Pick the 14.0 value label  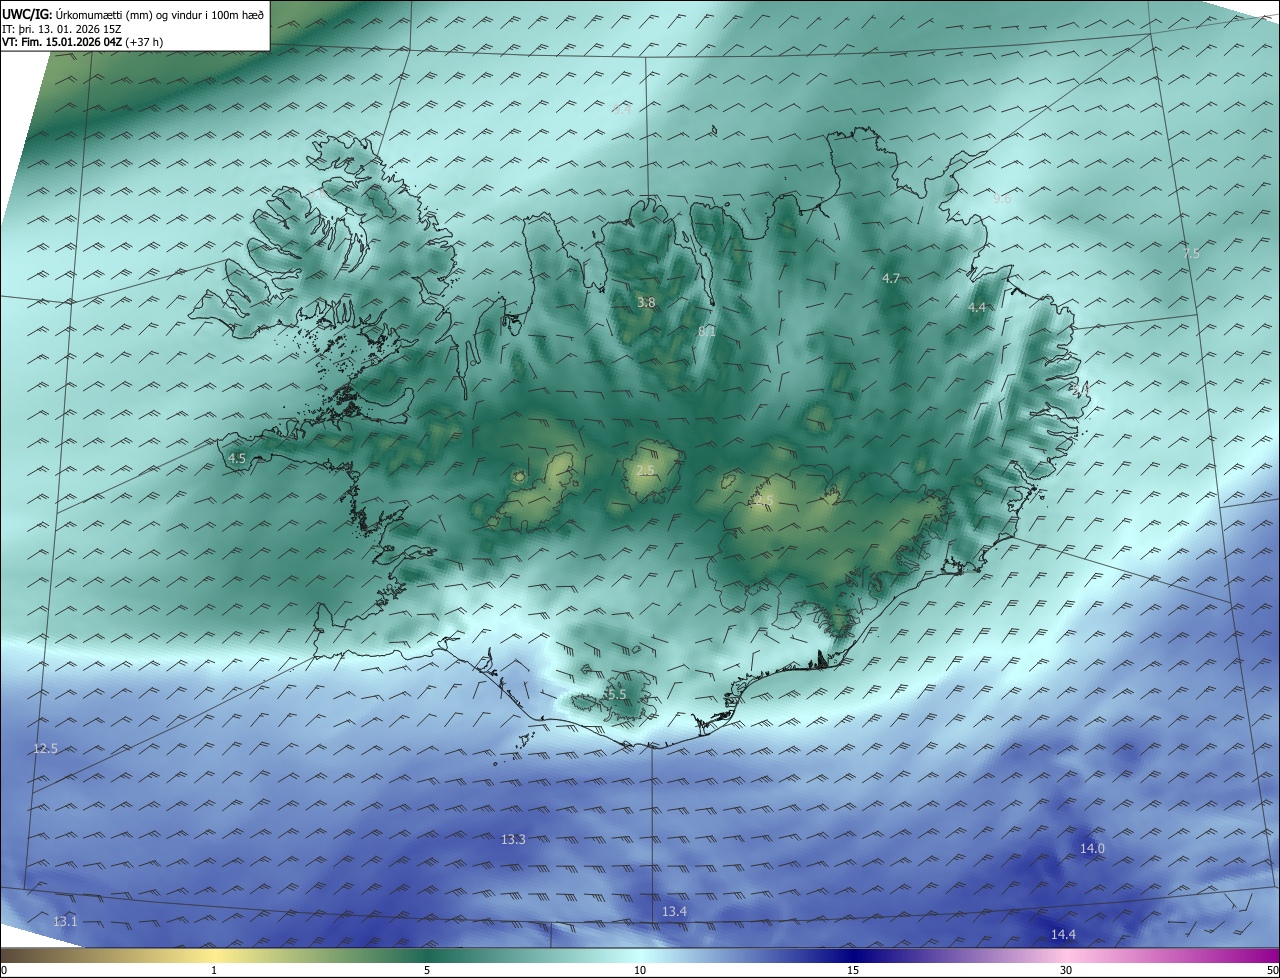tap(1092, 848)
